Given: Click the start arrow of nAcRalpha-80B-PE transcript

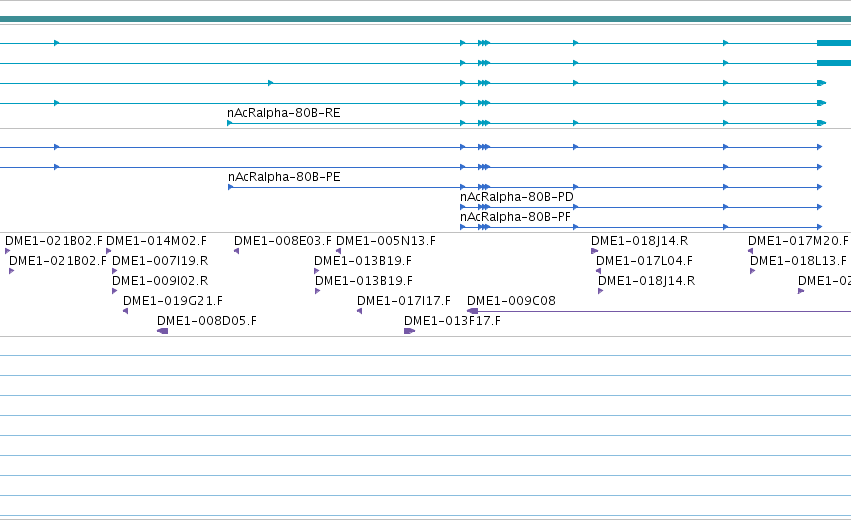Looking at the screenshot, I should coord(231,187).
